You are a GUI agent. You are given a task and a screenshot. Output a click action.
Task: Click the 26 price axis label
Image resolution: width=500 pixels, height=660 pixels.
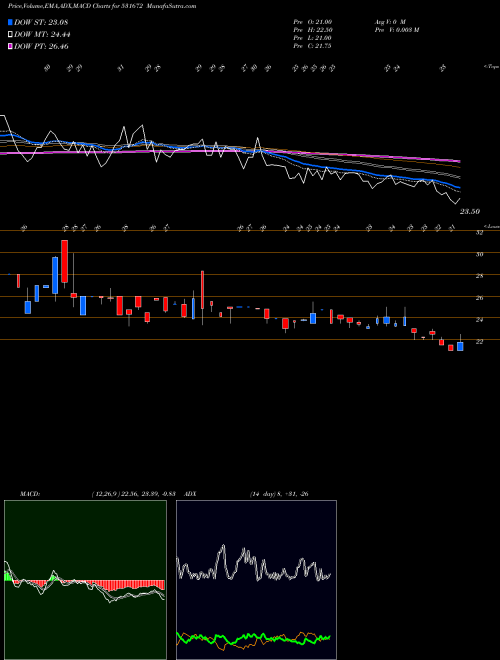coord(479,298)
